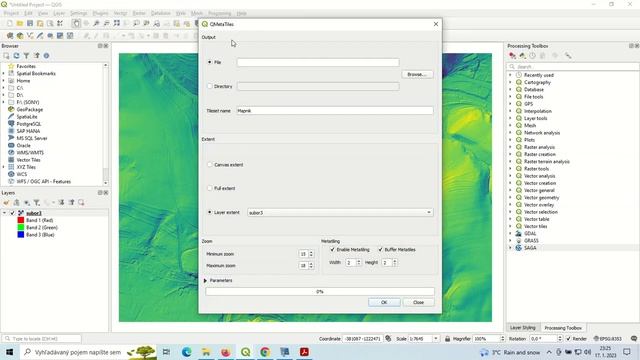Click Processing Toolbox models gear icon
The width and height of the screenshot is (640, 360).
click(x=512, y=56)
